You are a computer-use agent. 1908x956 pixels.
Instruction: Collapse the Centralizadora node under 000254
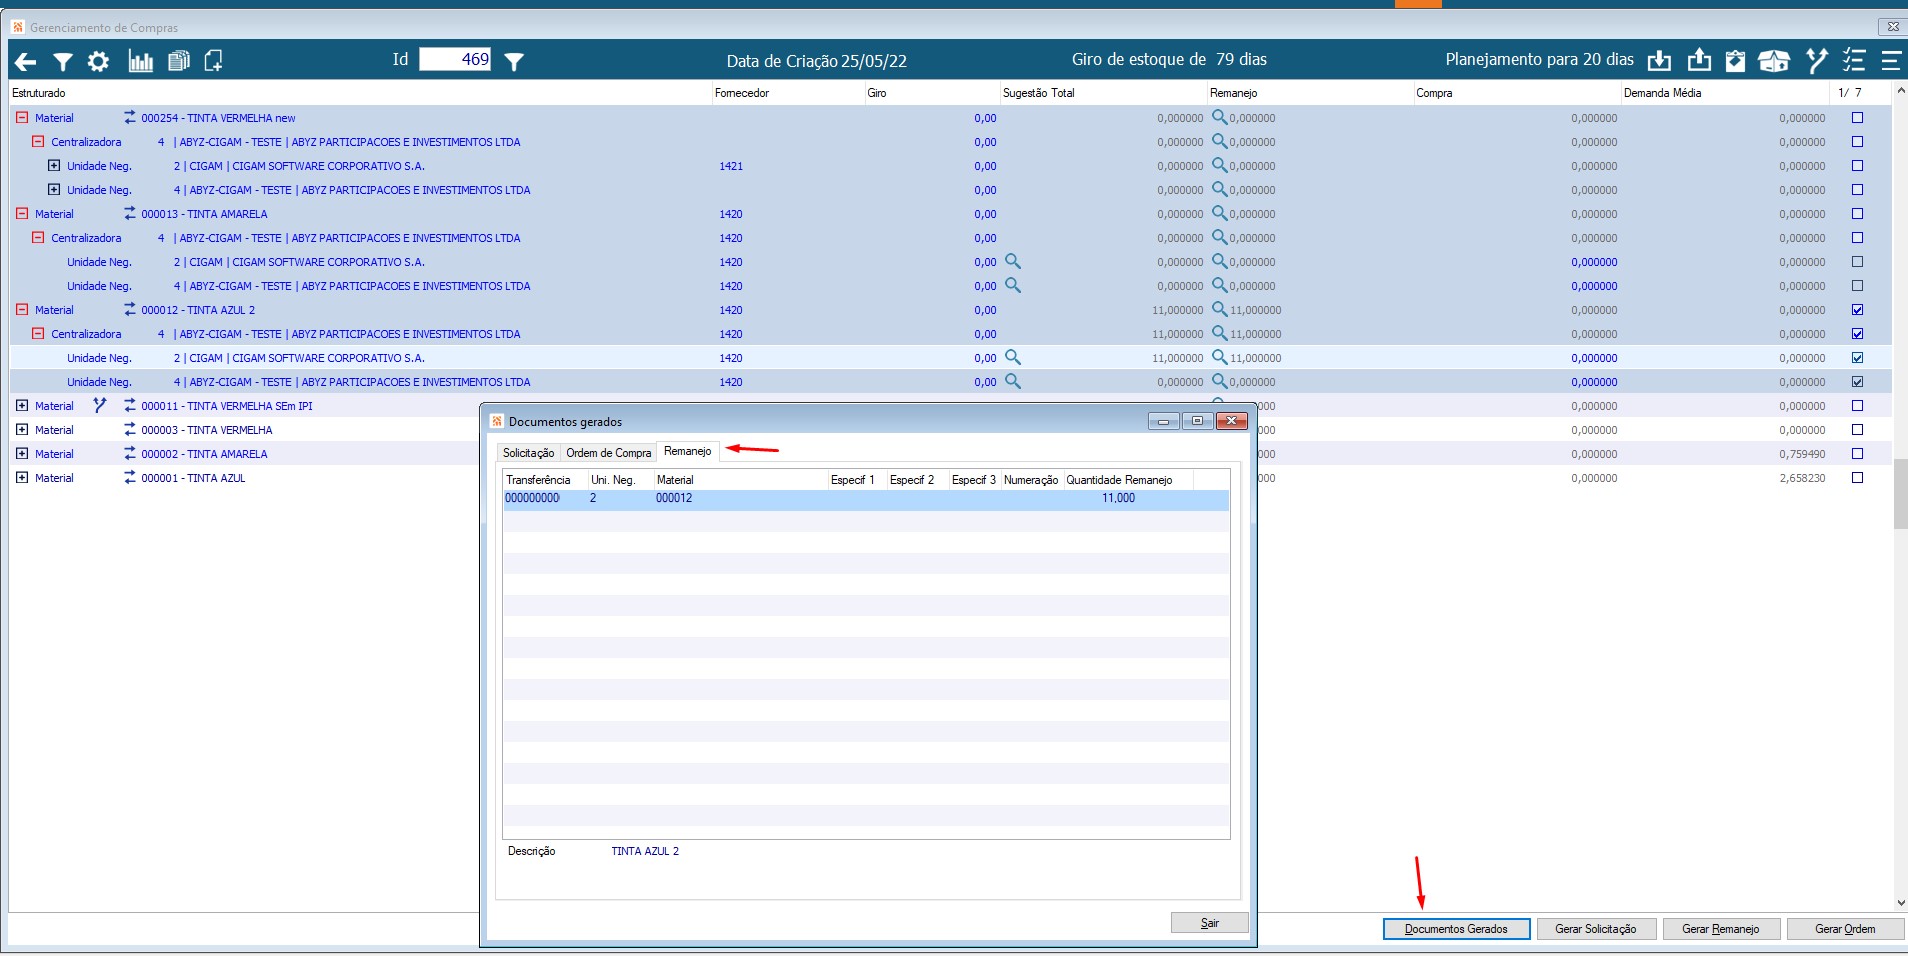click(x=38, y=141)
